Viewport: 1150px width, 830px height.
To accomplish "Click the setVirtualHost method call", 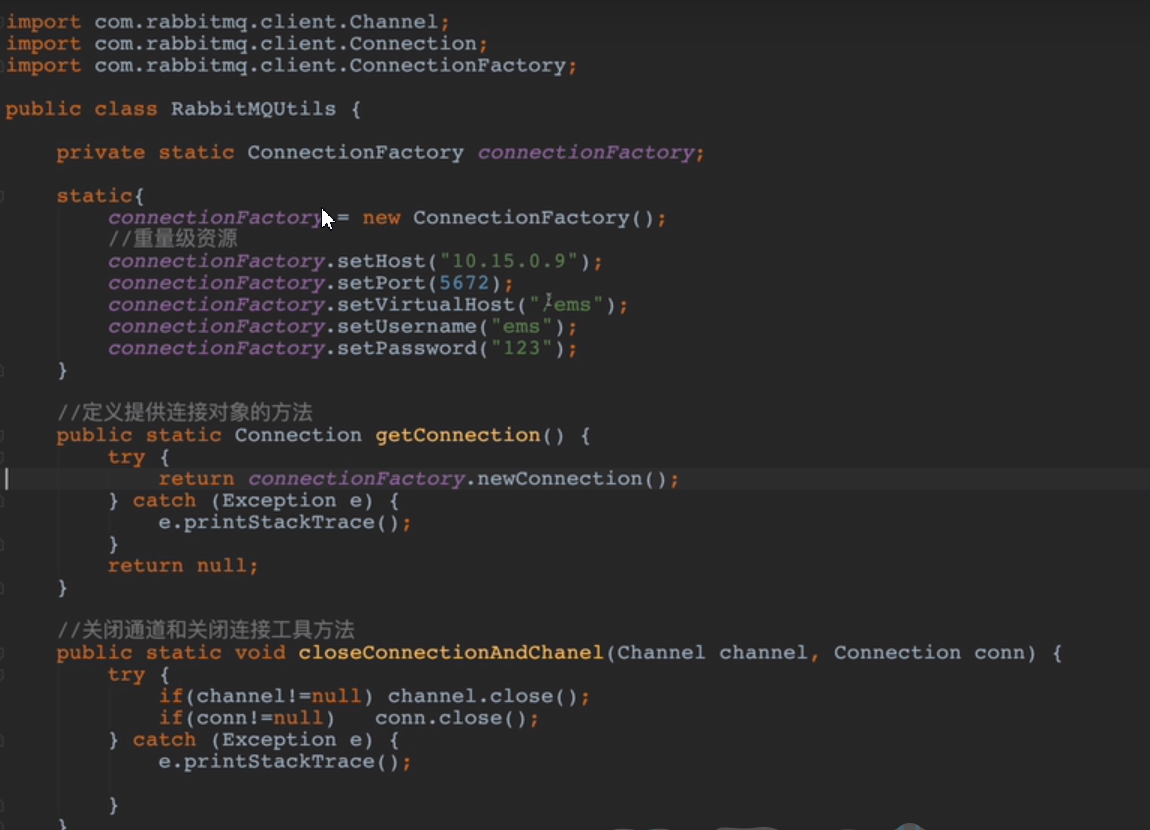I will coord(425,305).
